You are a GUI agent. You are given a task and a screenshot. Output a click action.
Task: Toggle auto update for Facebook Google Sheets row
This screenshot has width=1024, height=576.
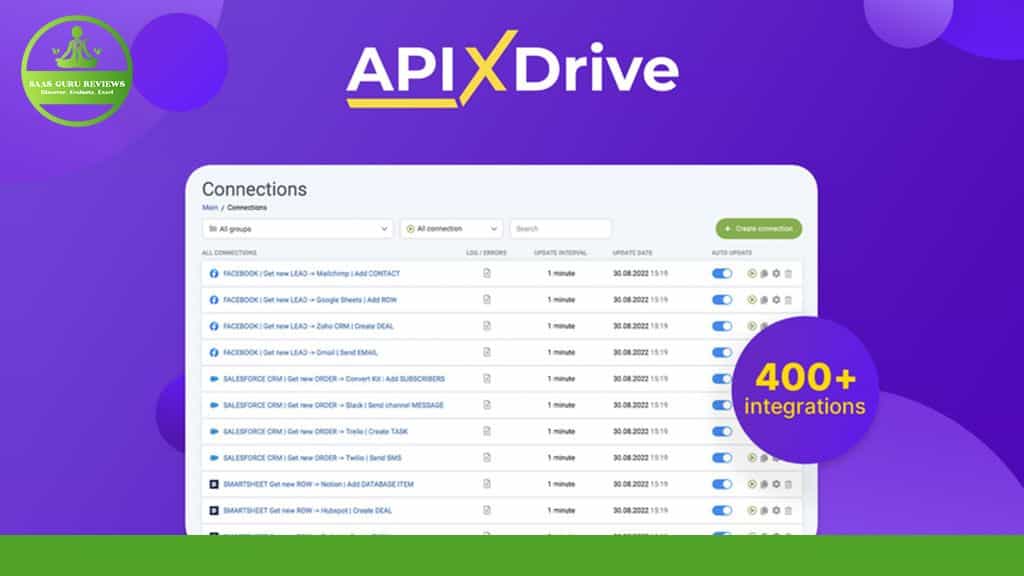(x=722, y=300)
